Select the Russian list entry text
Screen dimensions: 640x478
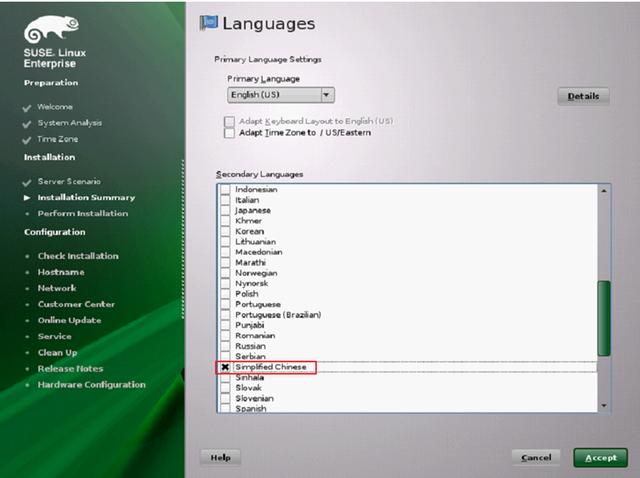click(250, 346)
